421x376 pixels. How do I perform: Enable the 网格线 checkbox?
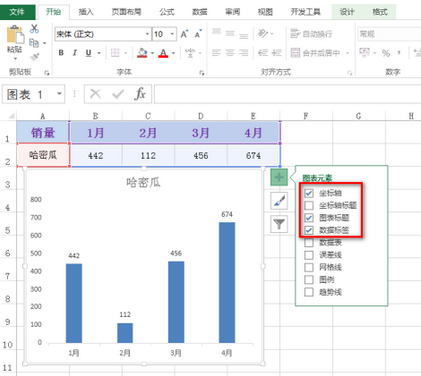pyautogui.click(x=309, y=267)
